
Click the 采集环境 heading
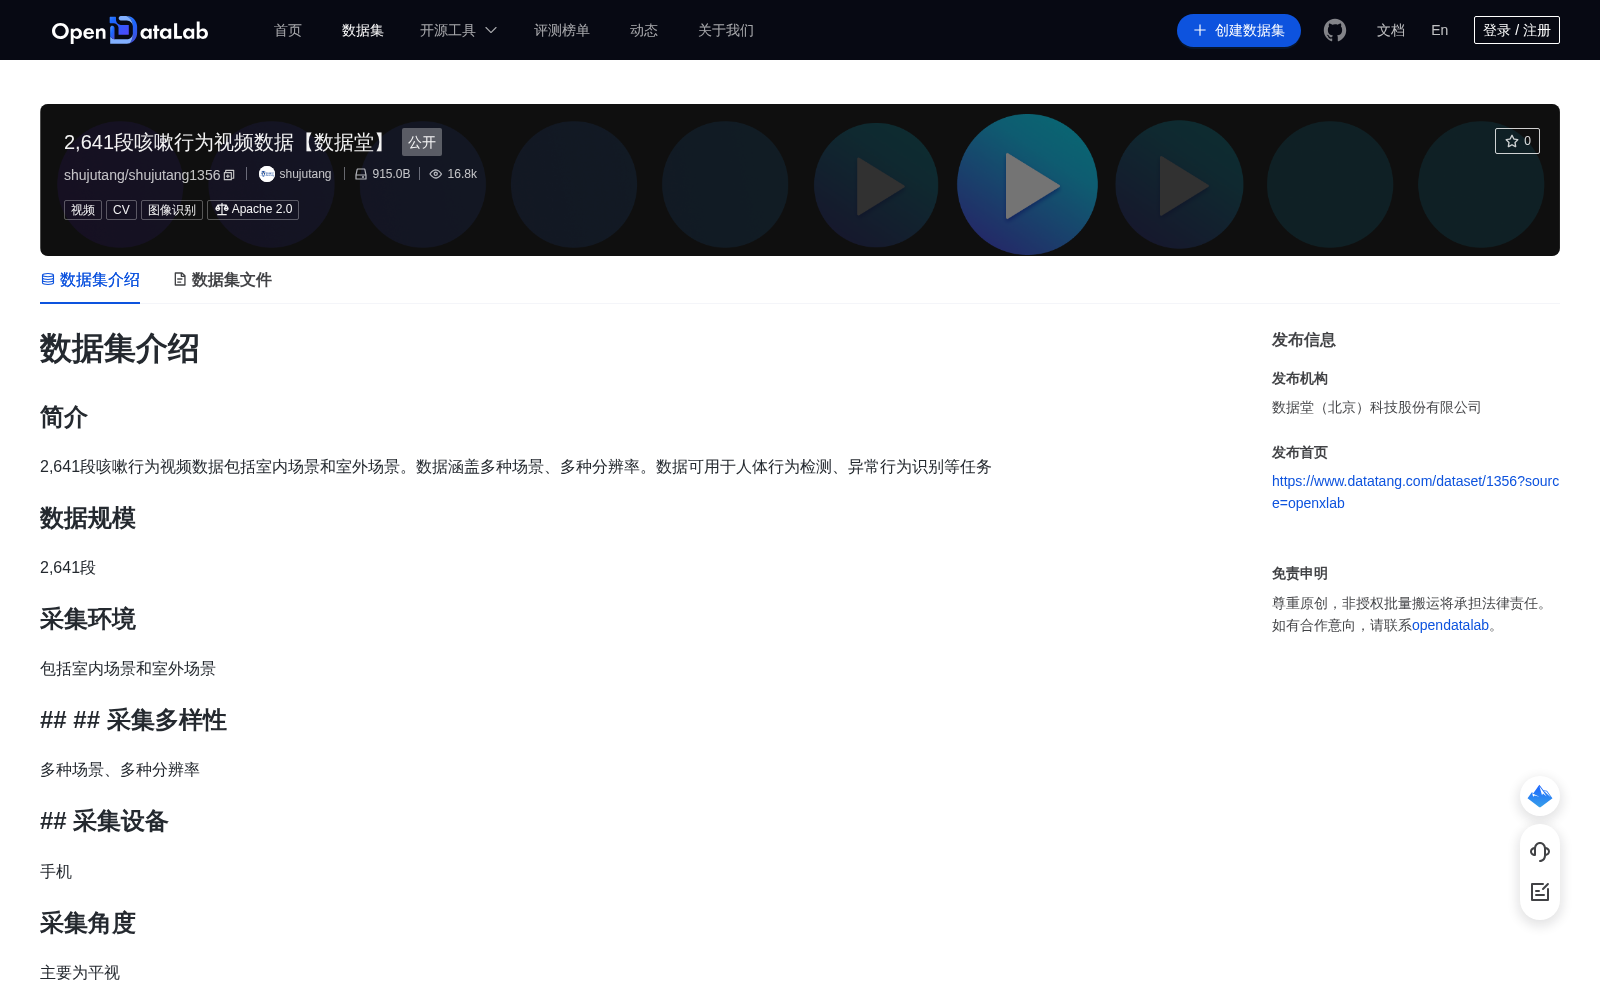coord(88,619)
